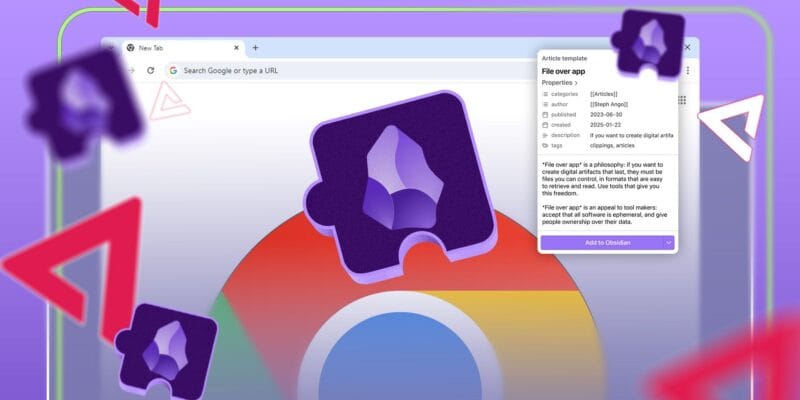The image size is (800, 400).
Task: Click the Add to Obsidian button
Action: pyautogui.click(x=602, y=243)
